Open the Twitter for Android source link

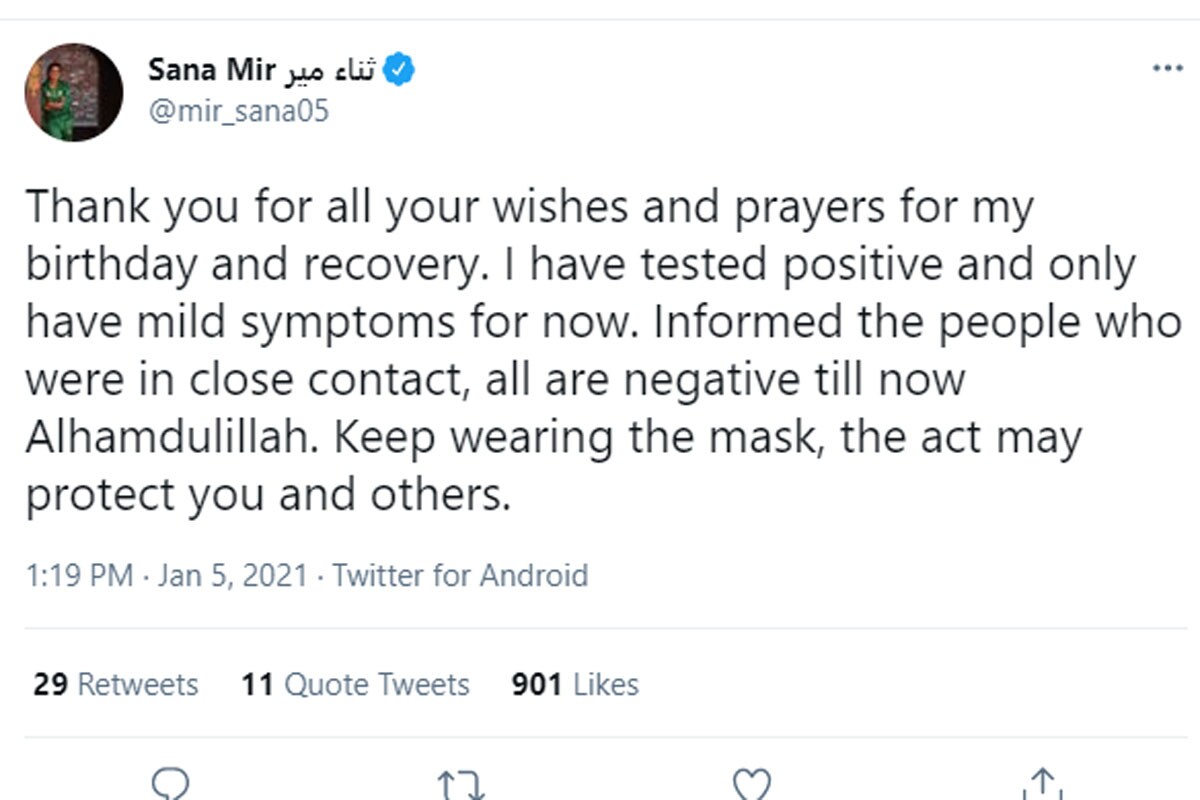(460, 576)
